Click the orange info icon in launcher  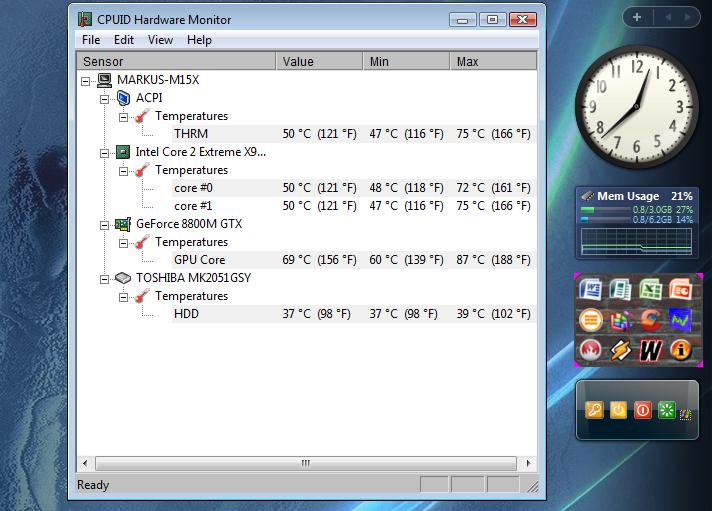(680, 350)
